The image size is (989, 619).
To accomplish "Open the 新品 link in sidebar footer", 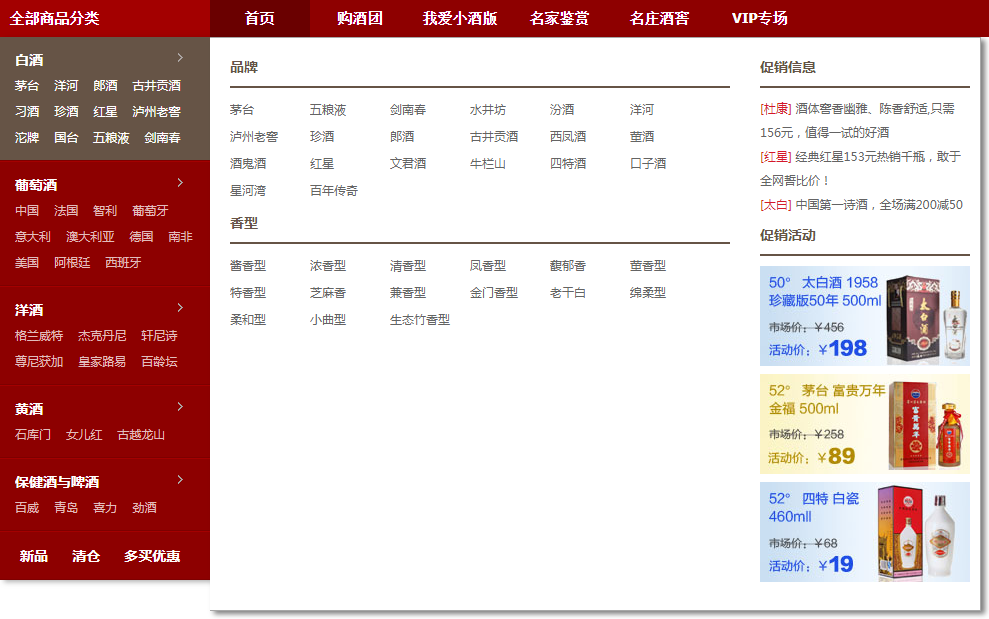I will tap(33, 556).
